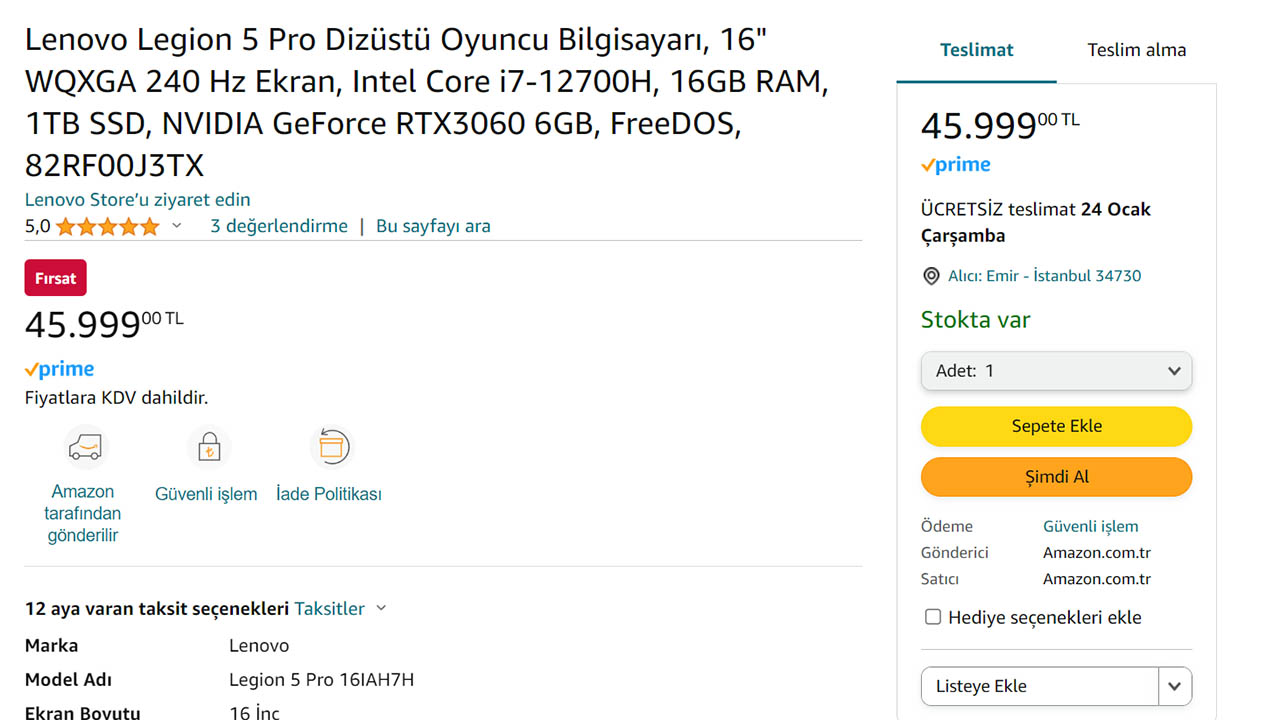Image resolution: width=1280 pixels, height=720 pixels.
Task: Click the Amazon delivery truck icon
Action: pos(84,447)
